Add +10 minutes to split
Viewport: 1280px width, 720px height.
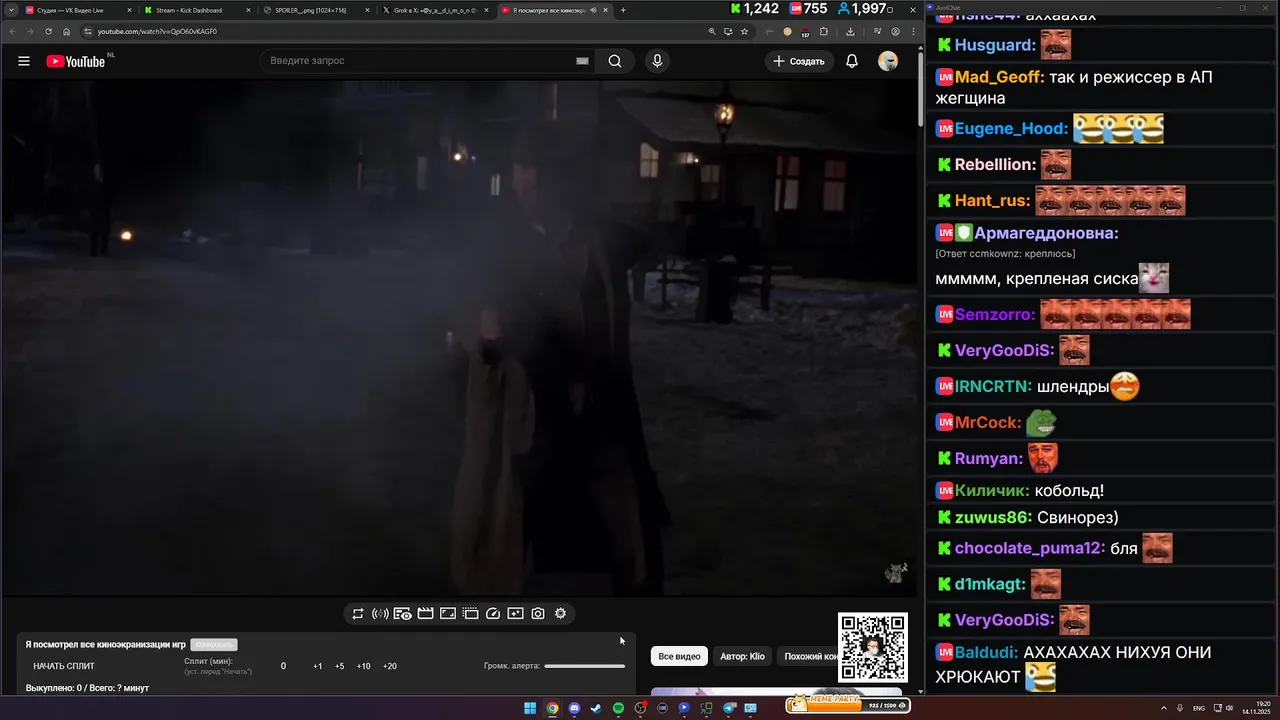(363, 666)
